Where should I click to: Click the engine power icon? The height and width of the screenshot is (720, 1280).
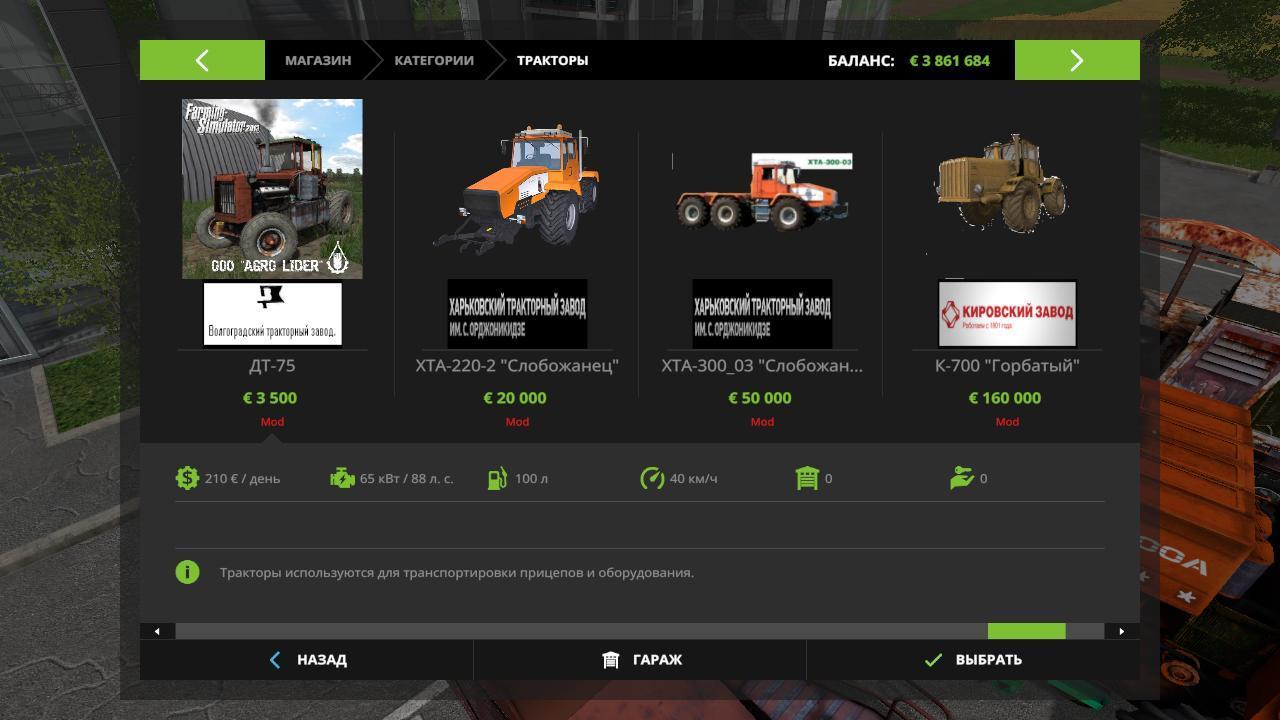(342, 478)
